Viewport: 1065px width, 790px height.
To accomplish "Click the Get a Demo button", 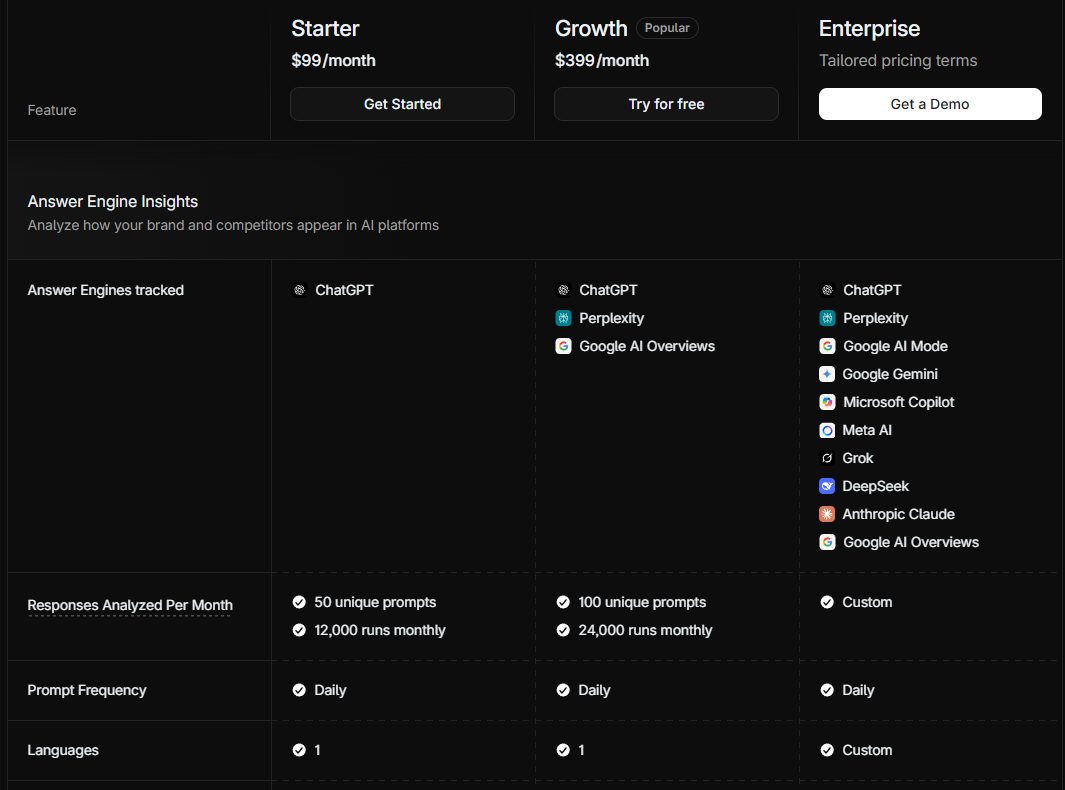I will tap(930, 104).
